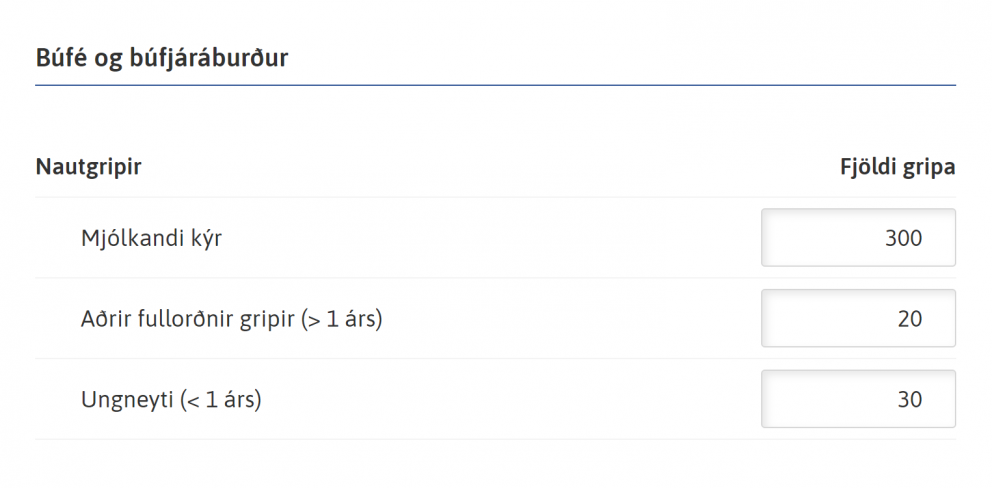Click the value 300 in the field

tap(903, 238)
